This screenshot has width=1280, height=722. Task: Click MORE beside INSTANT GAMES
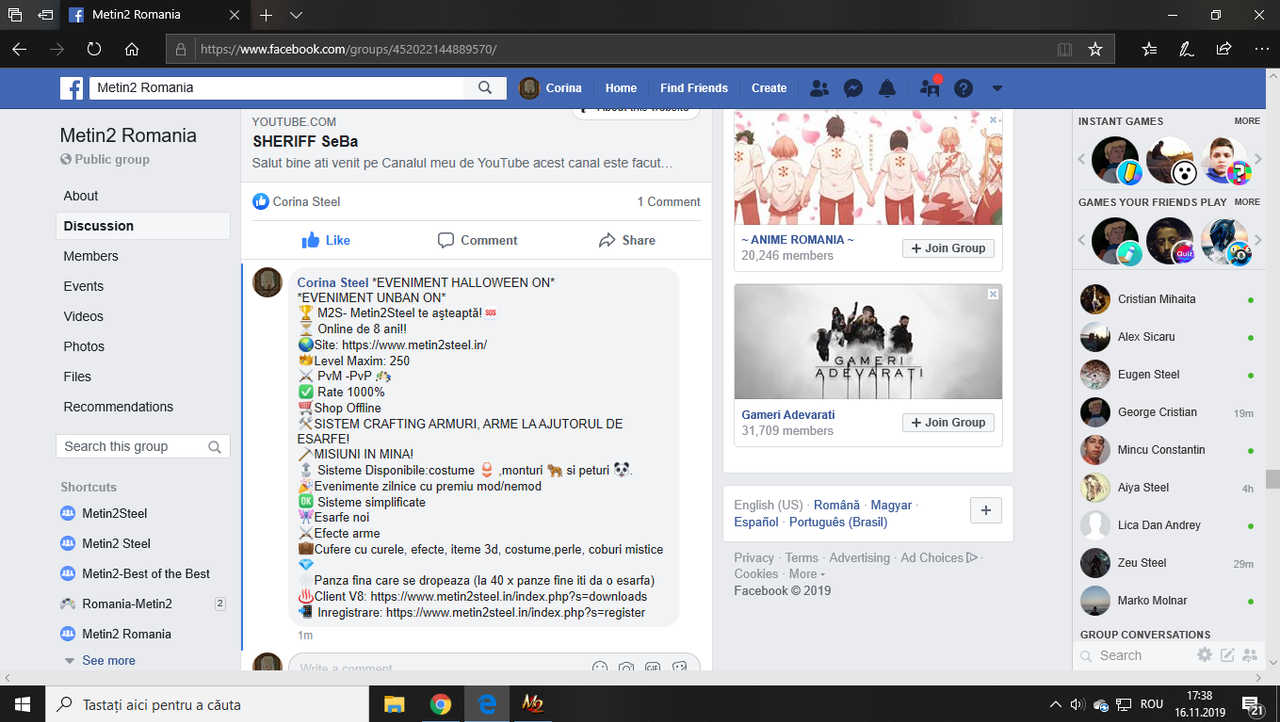(1247, 121)
